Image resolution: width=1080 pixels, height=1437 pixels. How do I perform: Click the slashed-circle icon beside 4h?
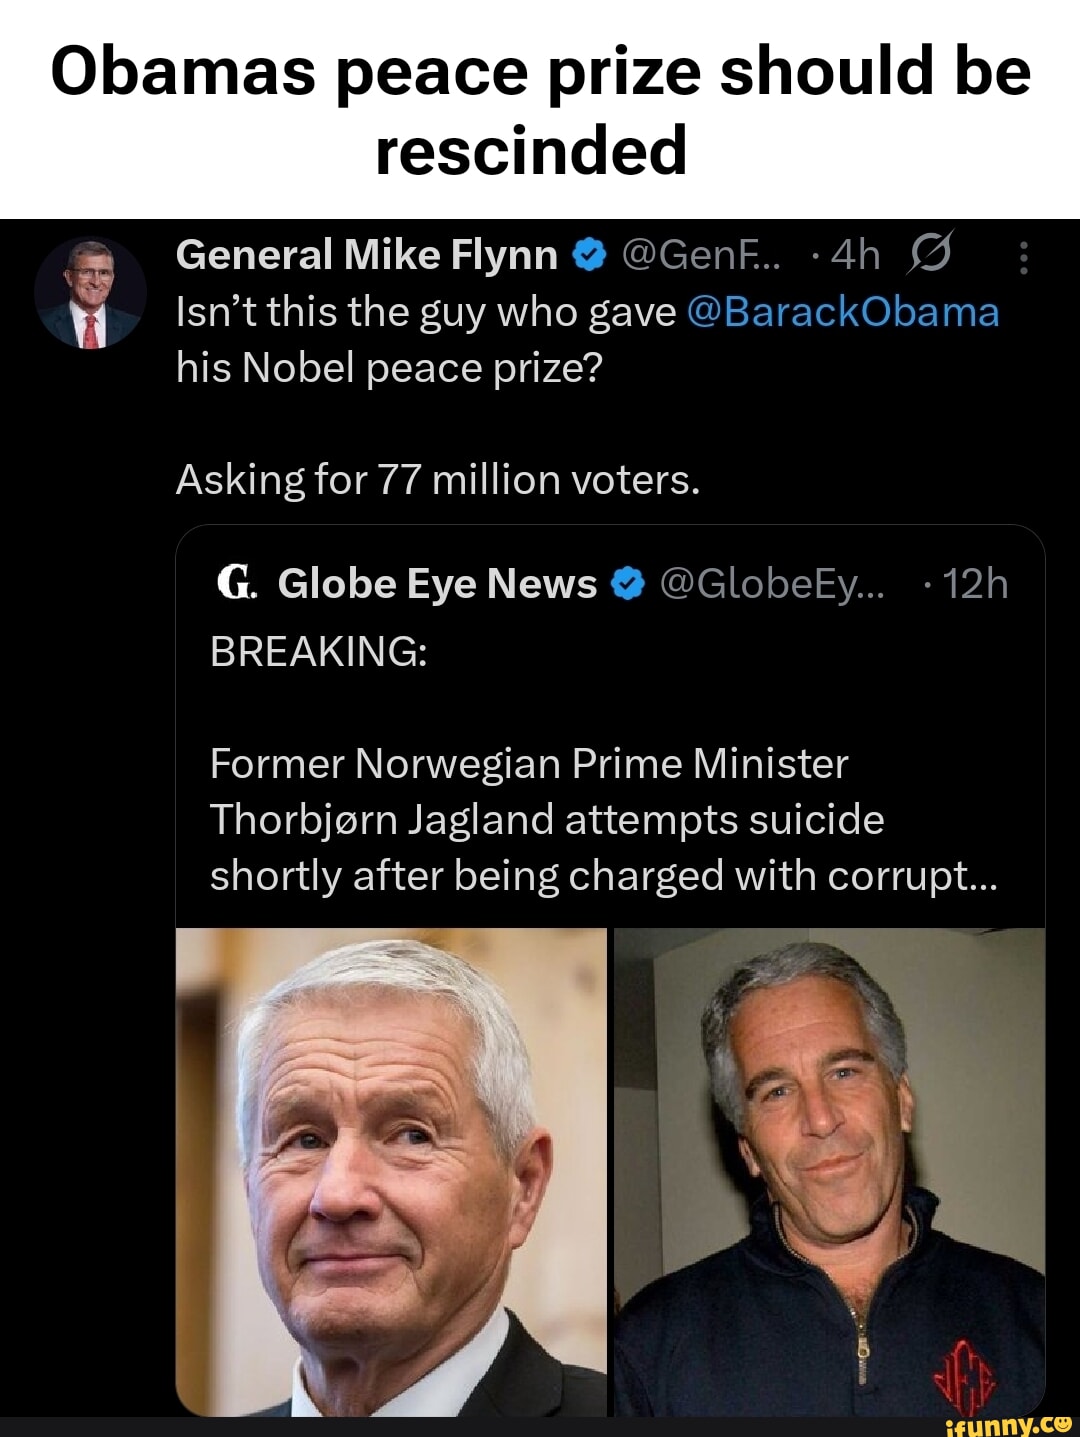tap(928, 256)
